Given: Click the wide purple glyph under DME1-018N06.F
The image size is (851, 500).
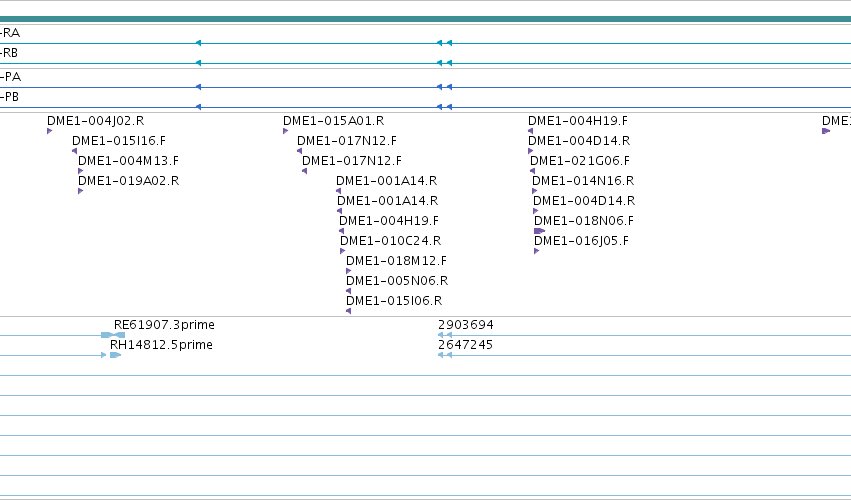Looking at the screenshot, I should (x=539, y=231).
